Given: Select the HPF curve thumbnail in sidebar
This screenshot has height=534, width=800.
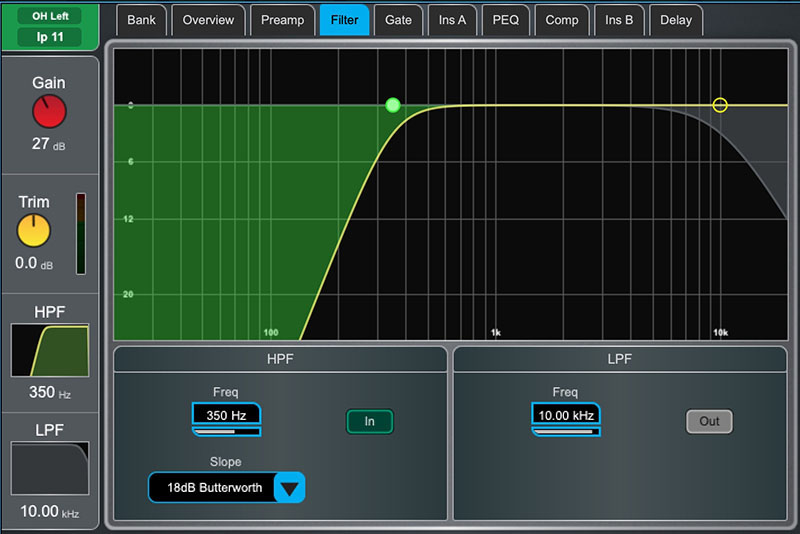Looking at the screenshot, I should tap(50, 350).
